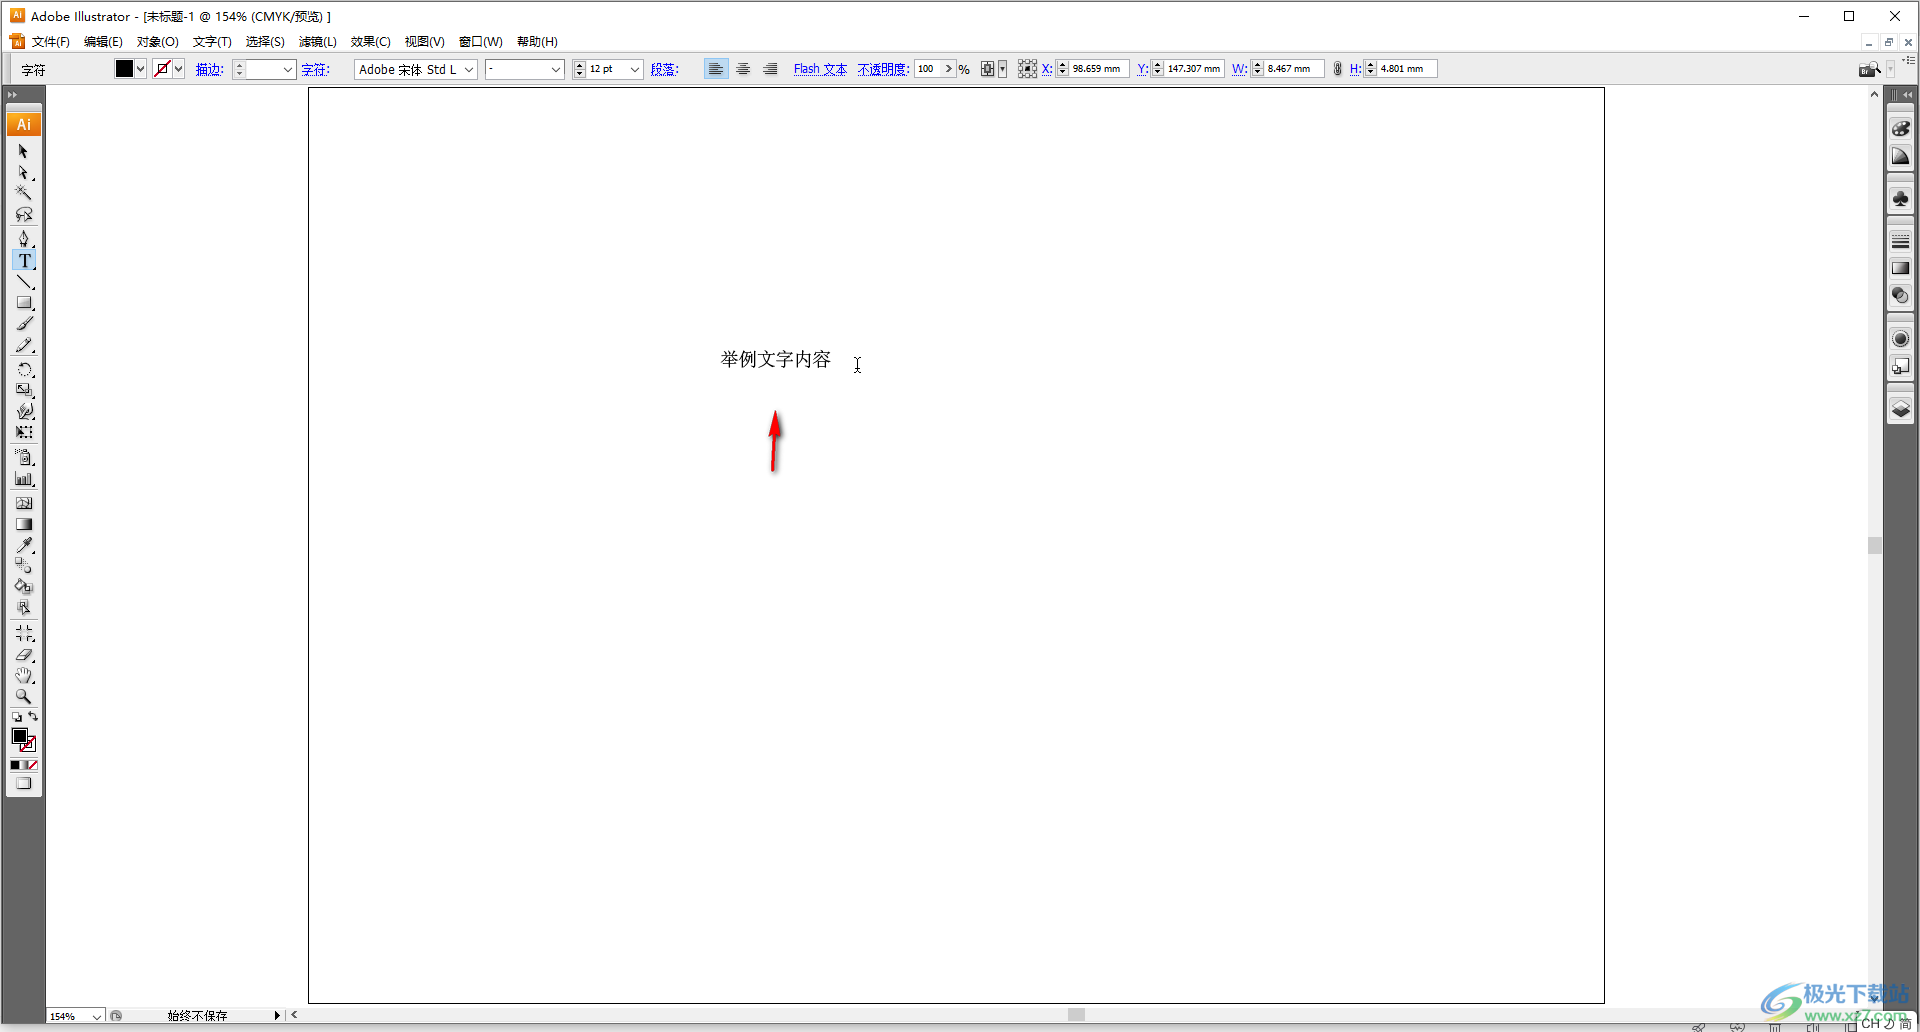Viewport: 1920px width, 1032px height.
Task: Toggle align right paragraph button
Action: [x=770, y=69]
